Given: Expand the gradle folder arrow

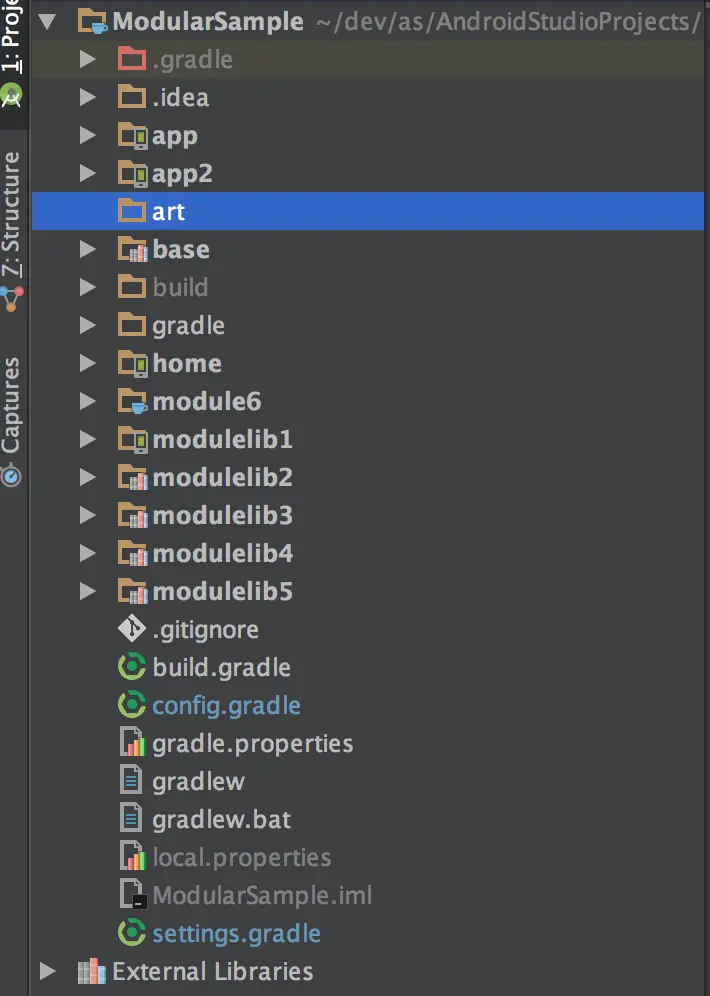Looking at the screenshot, I should click(x=88, y=325).
